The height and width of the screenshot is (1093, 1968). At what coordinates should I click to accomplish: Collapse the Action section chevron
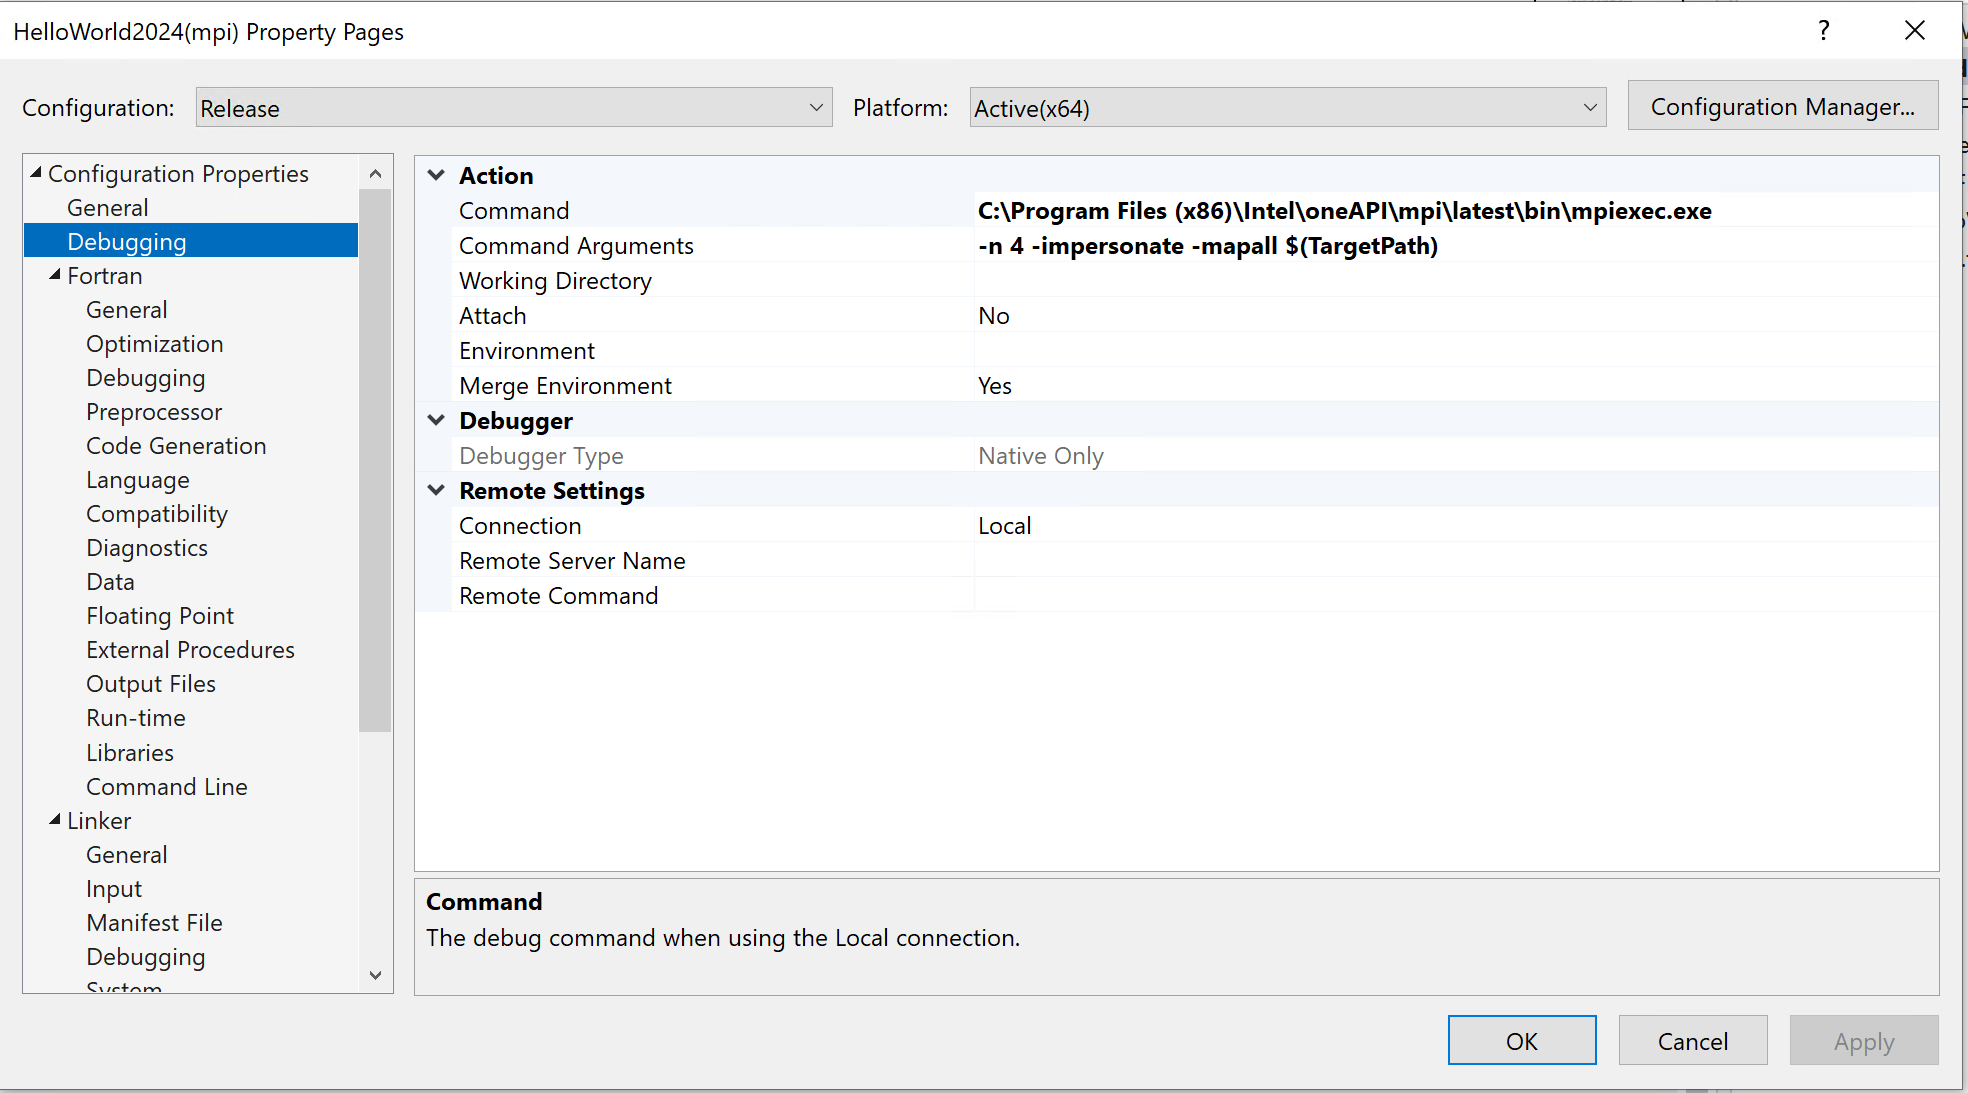tap(436, 175)
